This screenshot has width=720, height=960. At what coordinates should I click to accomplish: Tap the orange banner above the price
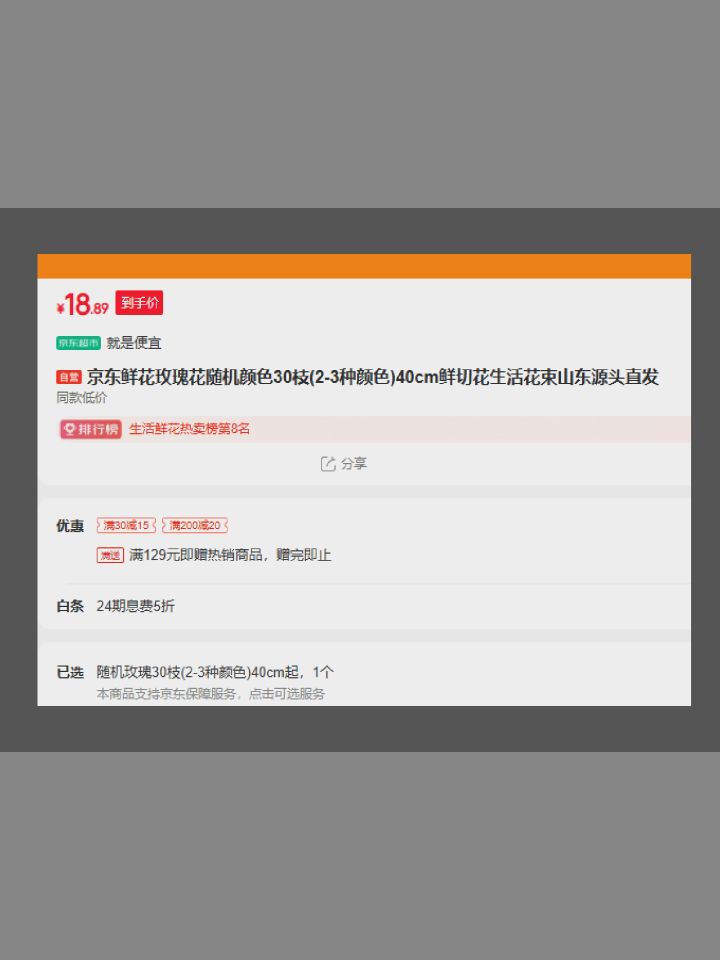[364, 266]
